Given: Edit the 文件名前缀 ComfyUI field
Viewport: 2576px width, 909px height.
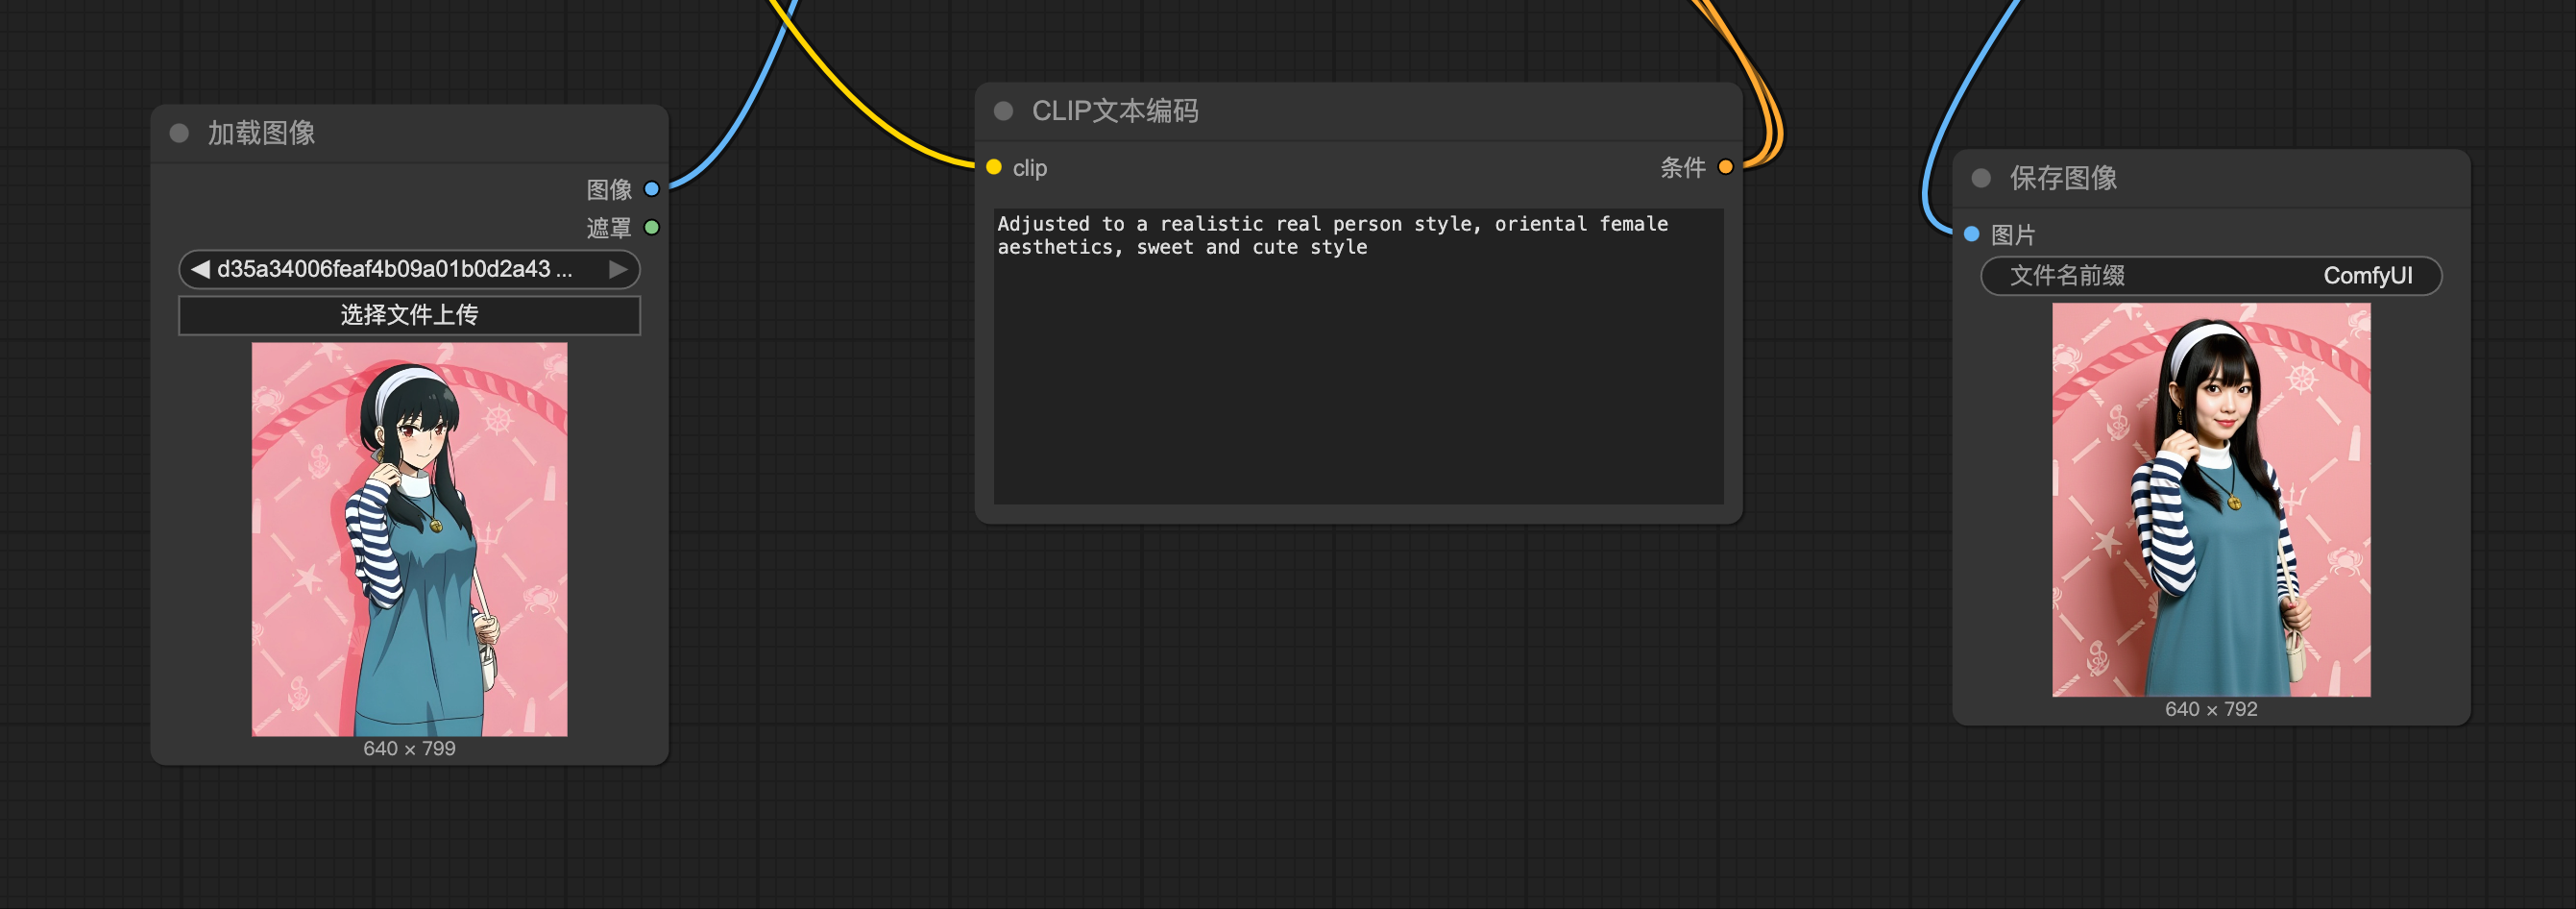Looking at the screenshot, I should 2210,276.
